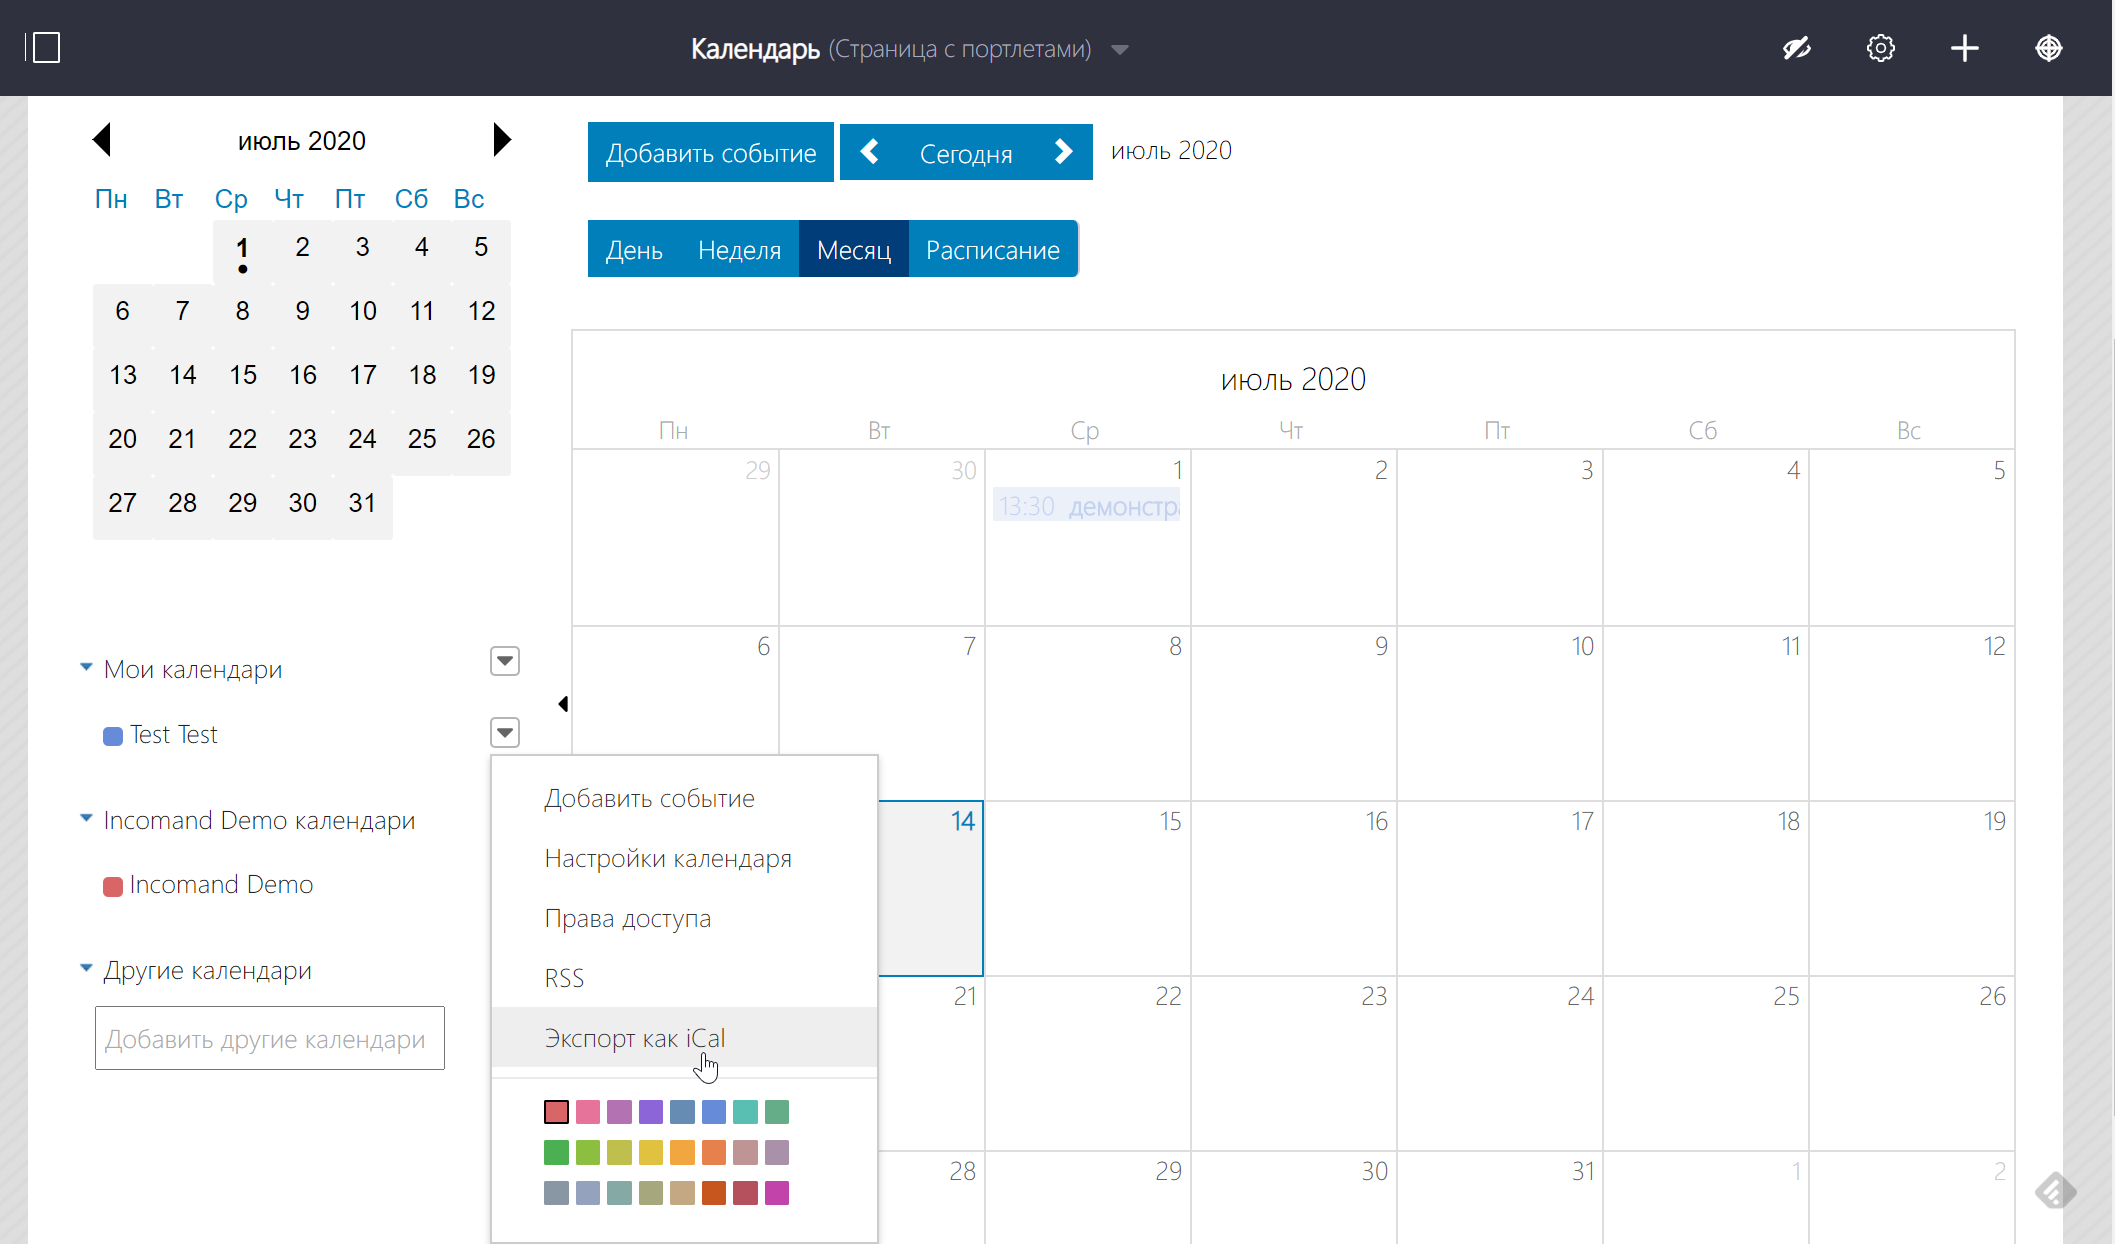Toggle Test Test calendar color box
2115x1244 pixels.
coord(113,736)
